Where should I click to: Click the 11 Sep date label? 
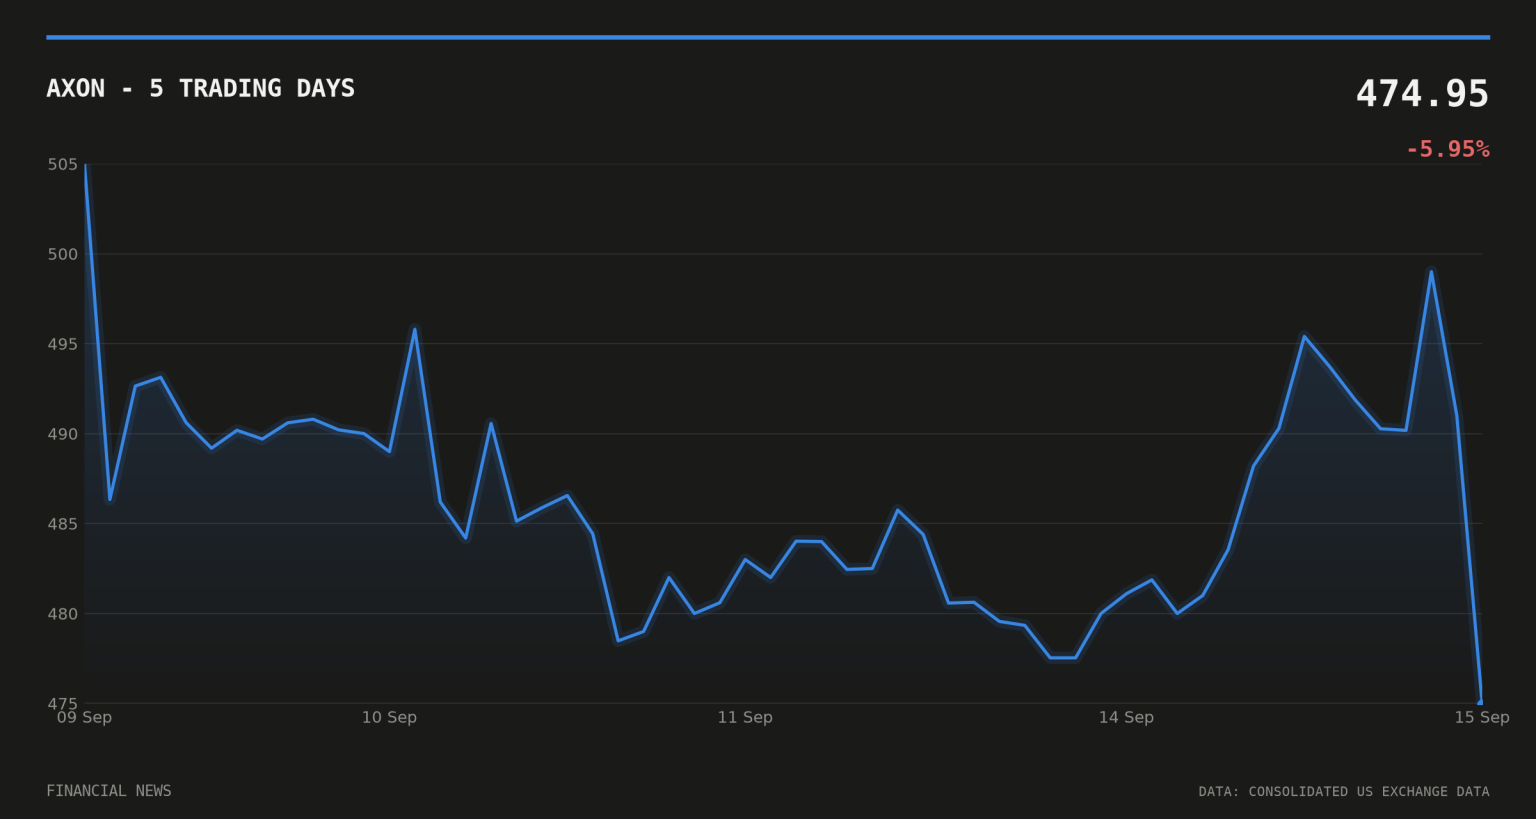(x=745, y=717)
